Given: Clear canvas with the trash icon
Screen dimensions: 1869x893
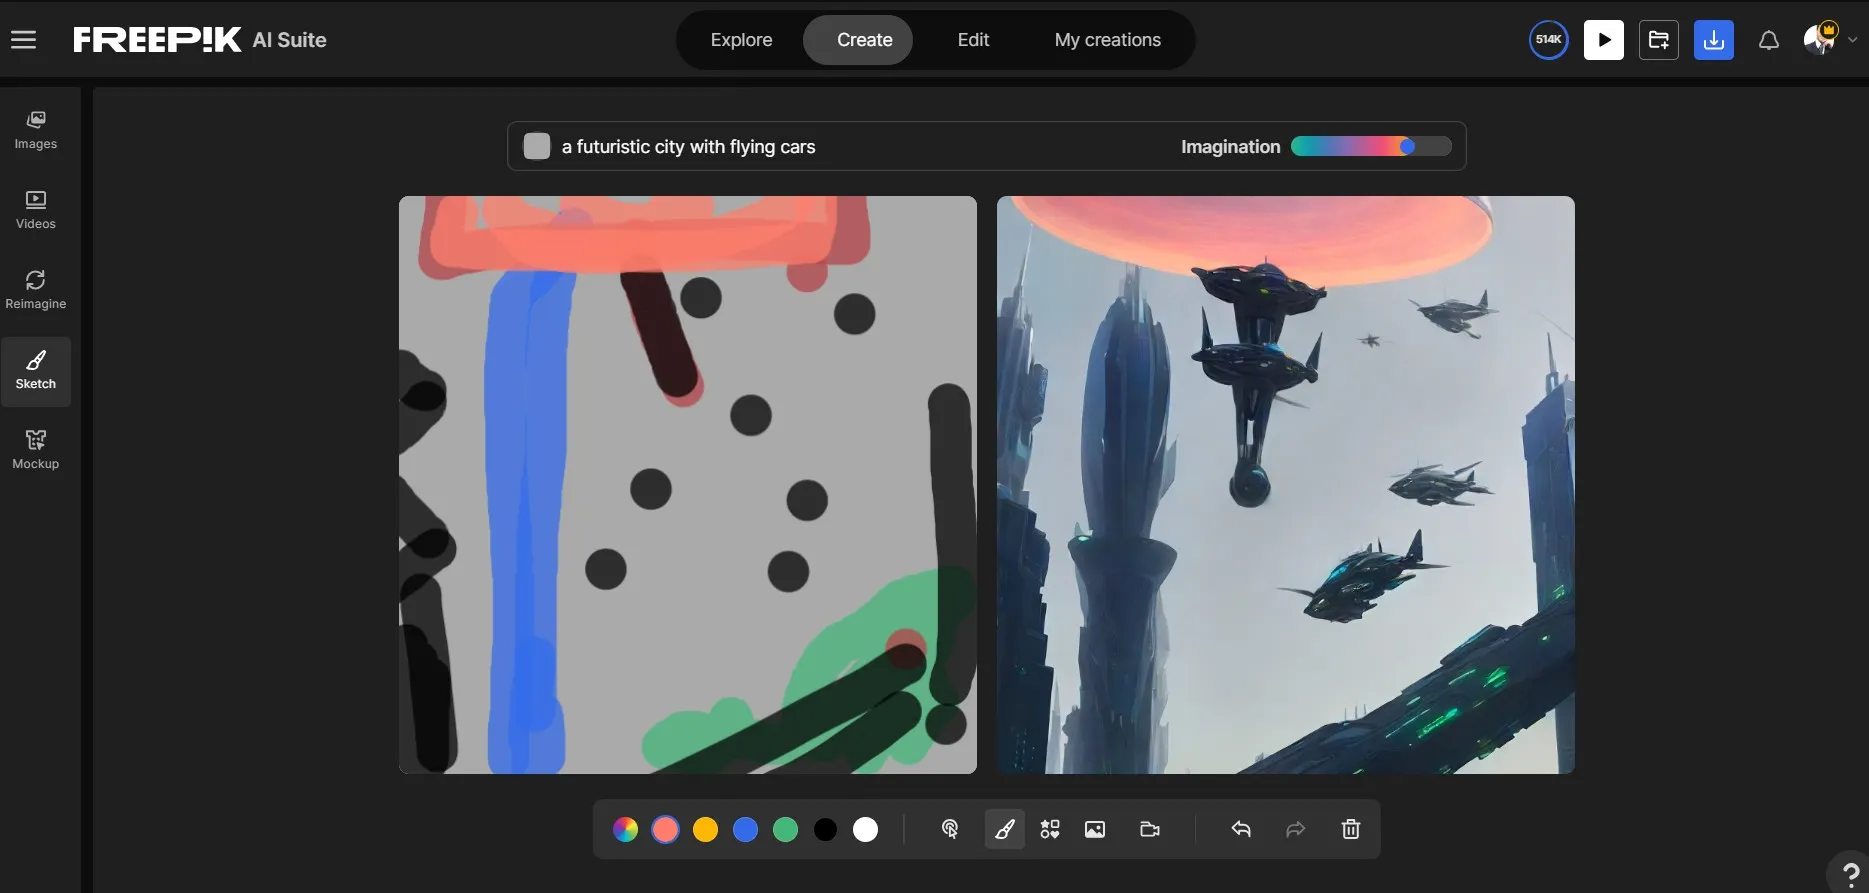Looking at the screenshot, I should [1350, 829].
